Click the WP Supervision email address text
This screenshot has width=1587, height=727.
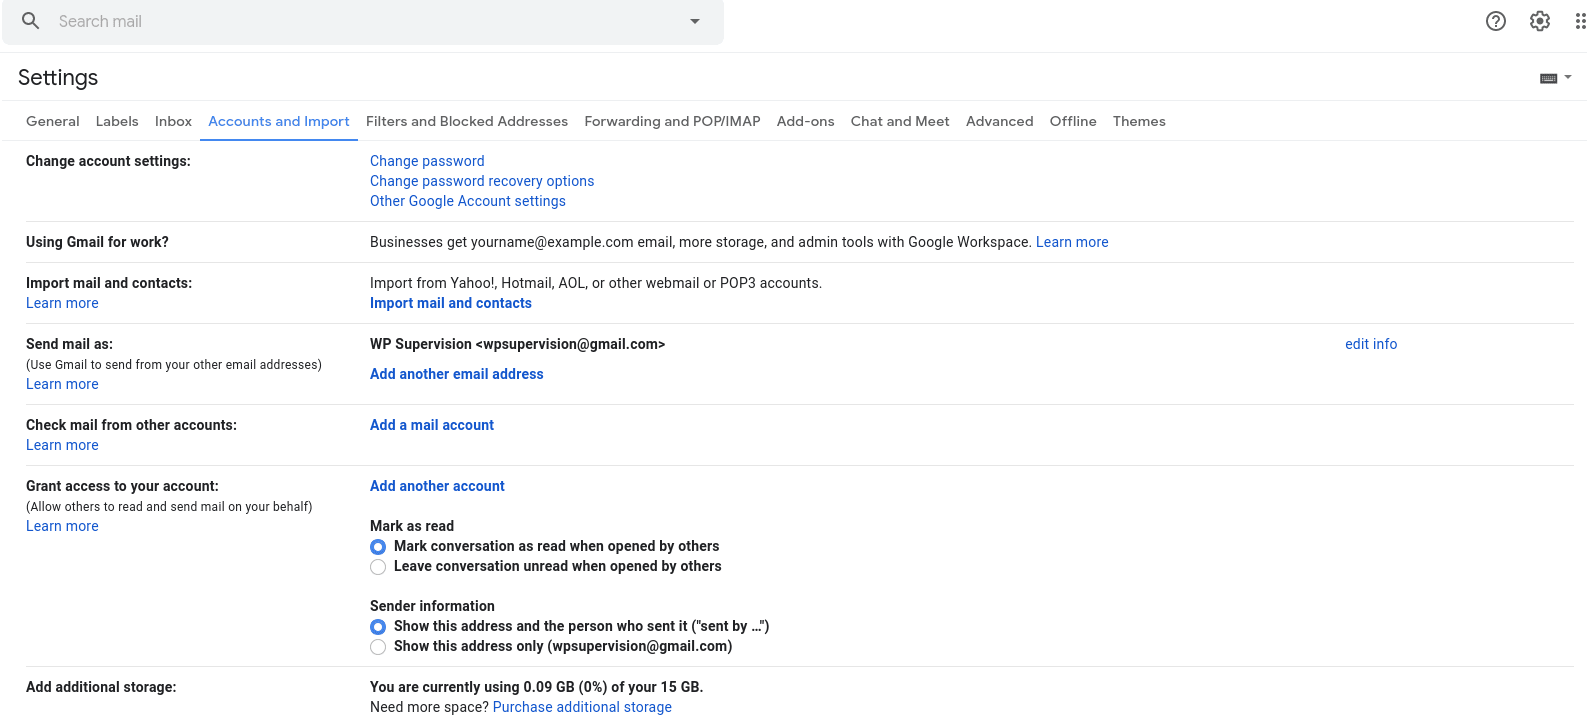517,344
